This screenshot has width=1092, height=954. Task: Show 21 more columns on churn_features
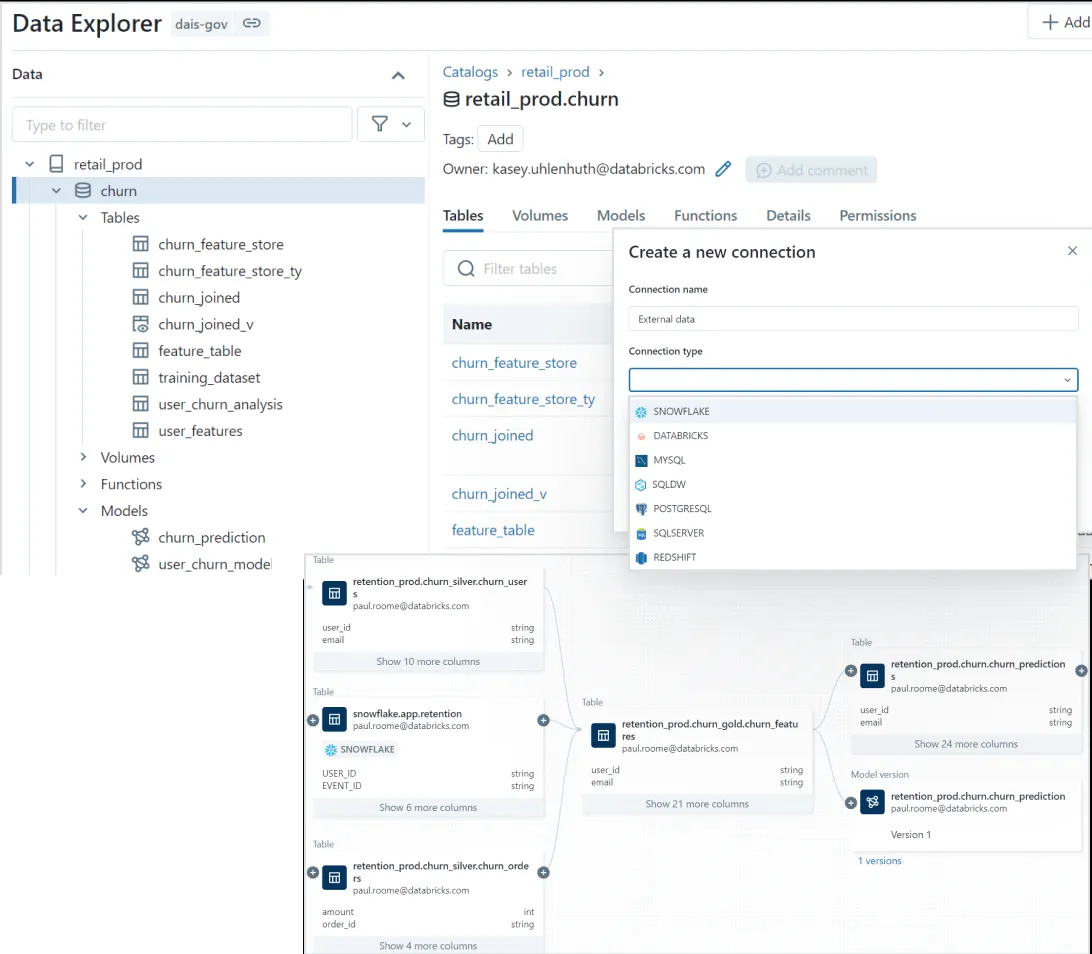point(696,804)
